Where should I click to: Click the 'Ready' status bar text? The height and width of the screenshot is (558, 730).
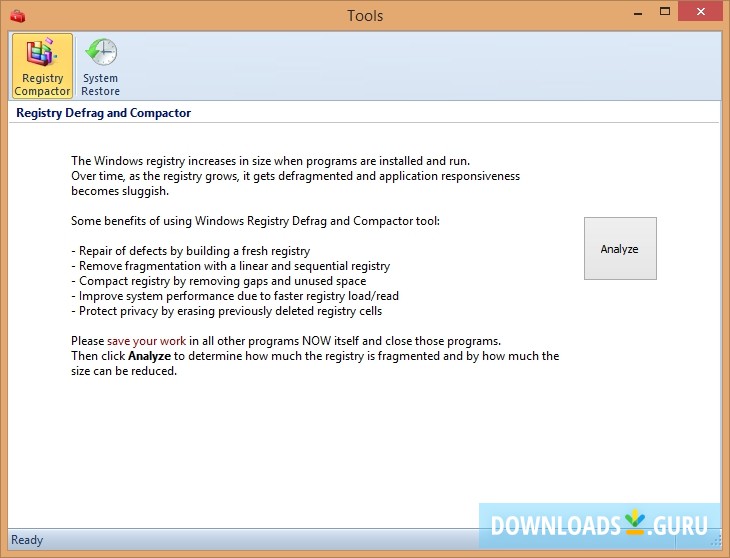coord(27,540)
